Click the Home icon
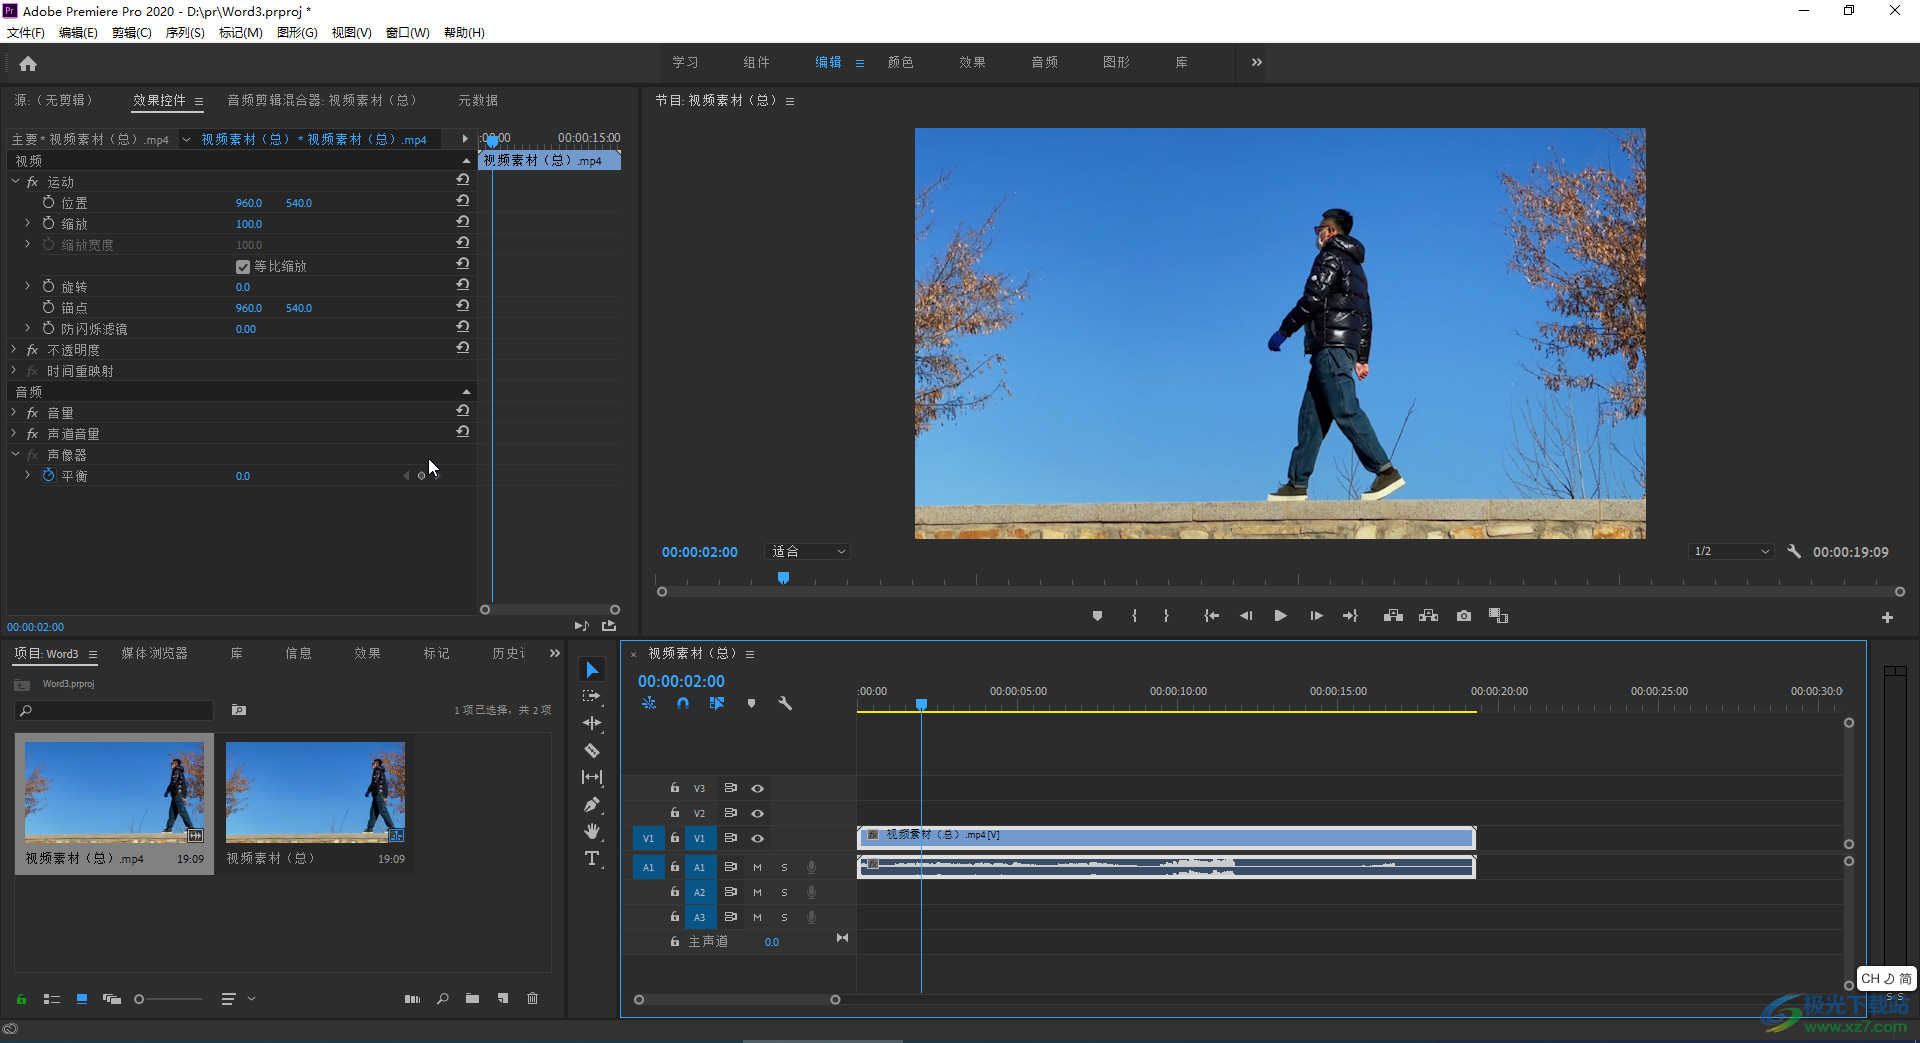Image resolution: width=1920 pixels, height=1043 pixels. pos(28,64)
